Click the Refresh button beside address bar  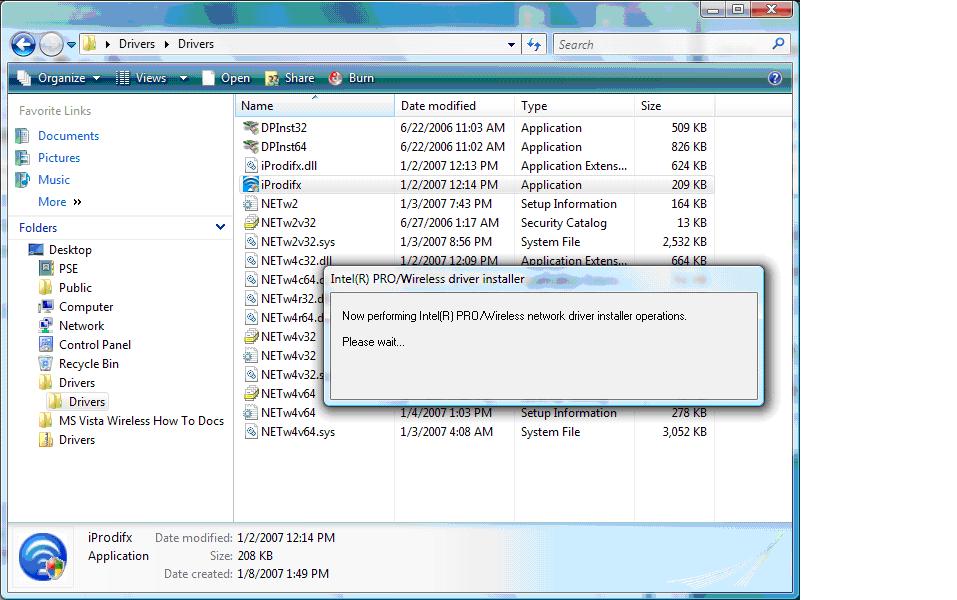[534, 45]
